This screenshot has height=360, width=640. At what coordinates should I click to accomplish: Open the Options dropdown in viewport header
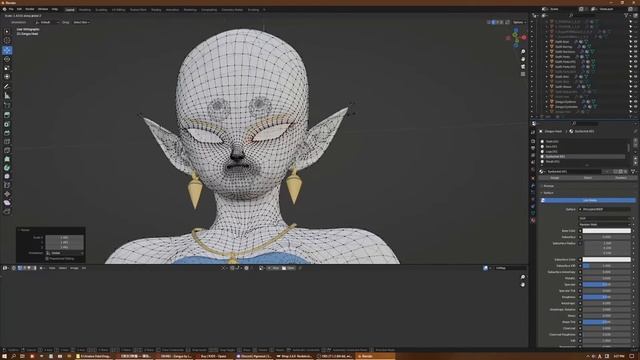pos(519,22)
